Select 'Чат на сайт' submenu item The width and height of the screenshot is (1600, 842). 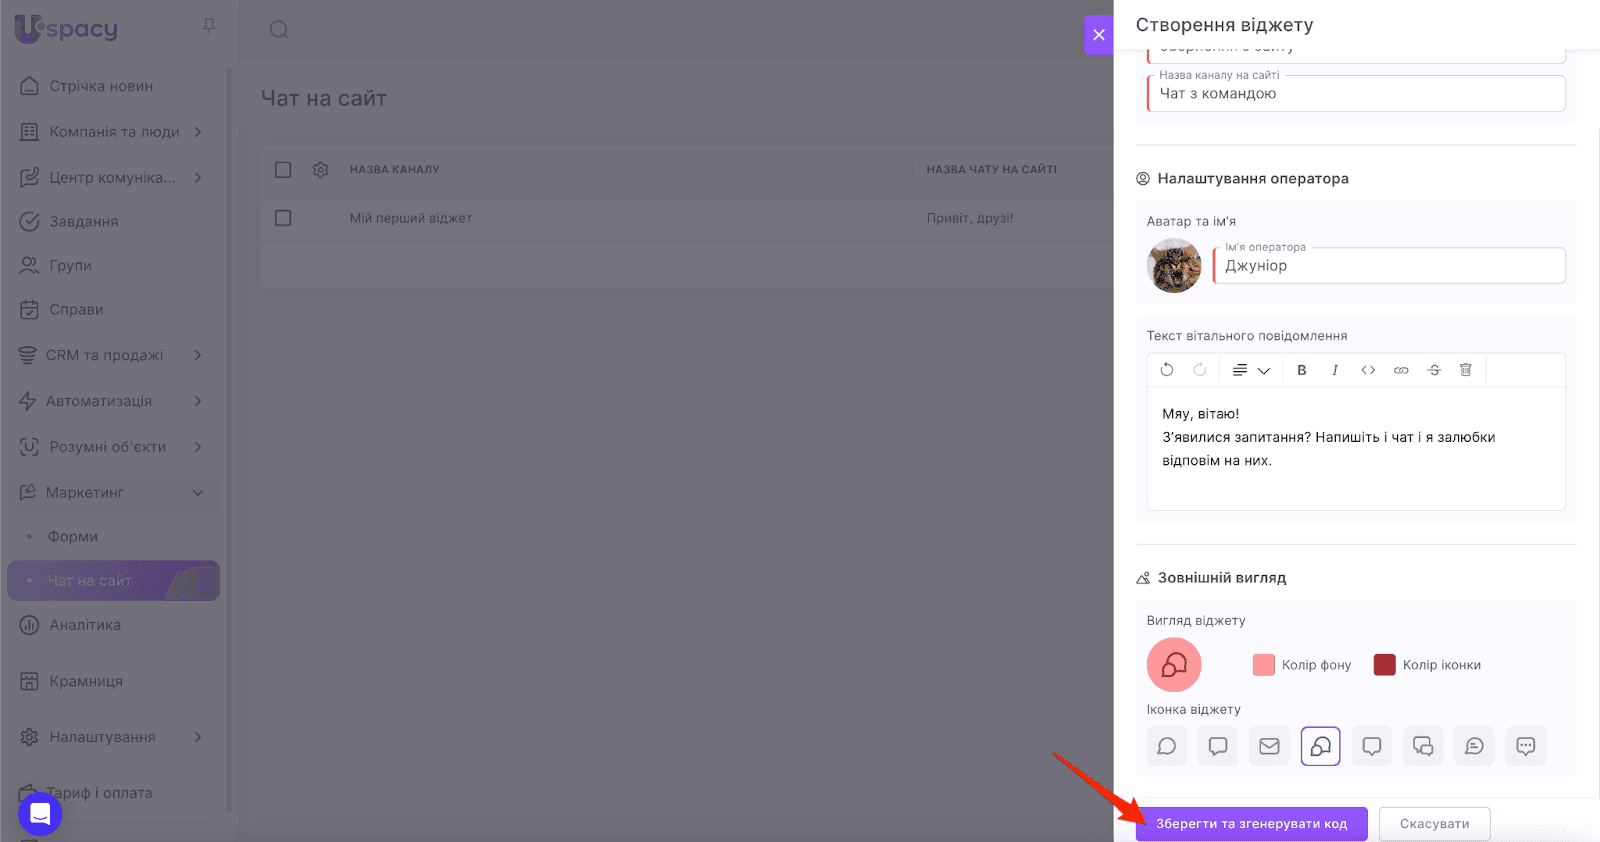point(113,581)
